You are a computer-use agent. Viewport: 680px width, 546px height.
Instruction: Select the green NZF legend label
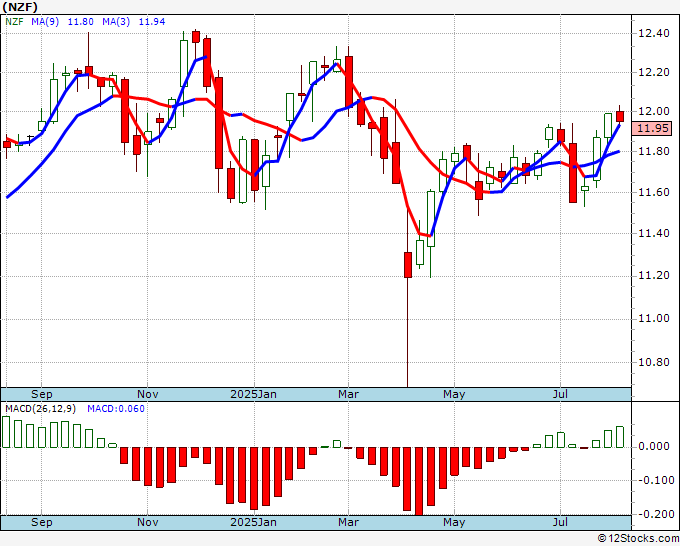14,22
